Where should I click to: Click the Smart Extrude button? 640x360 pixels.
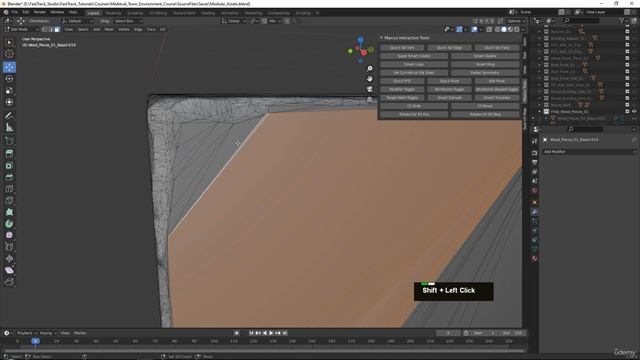(x=449, y=98)
